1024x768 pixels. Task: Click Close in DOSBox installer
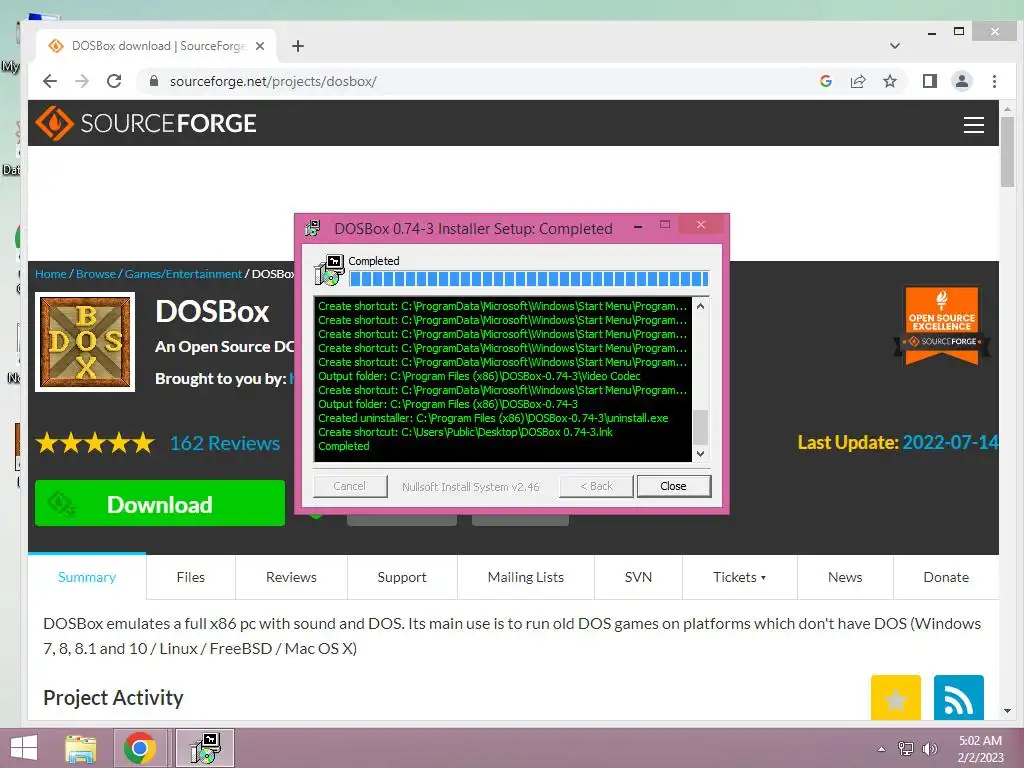coord(673,486)
